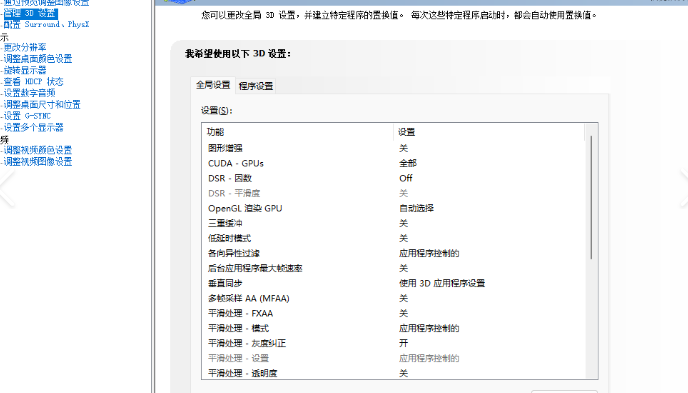688x393 pixels.
Task: Switch to the 全局设置 tab
Action: 213,85
